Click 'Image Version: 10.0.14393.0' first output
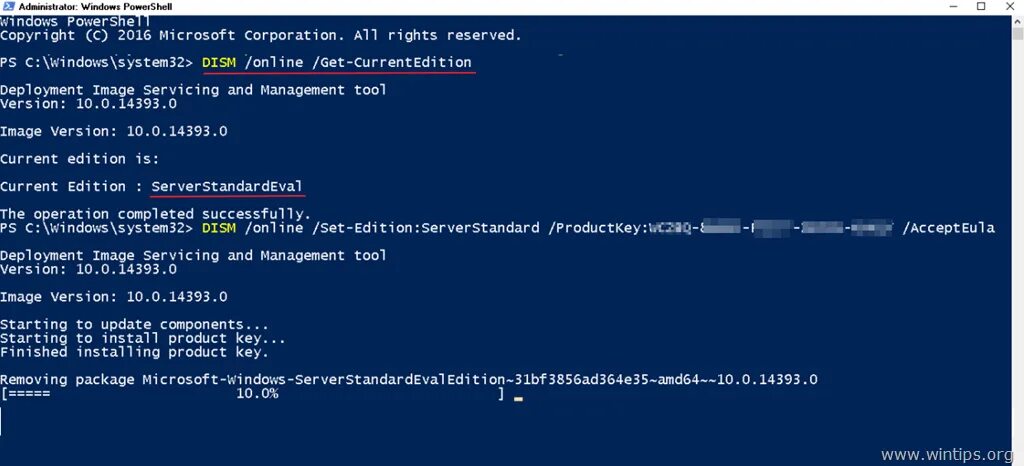 114,131
